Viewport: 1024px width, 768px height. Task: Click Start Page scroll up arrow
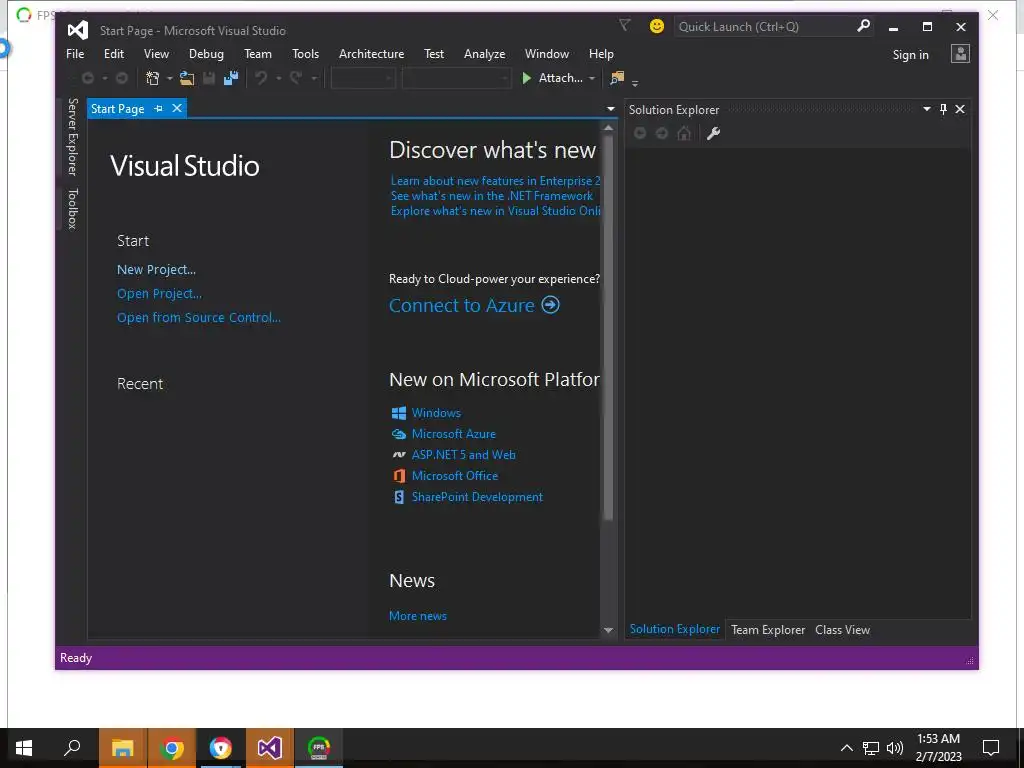[x=609, y=128]
